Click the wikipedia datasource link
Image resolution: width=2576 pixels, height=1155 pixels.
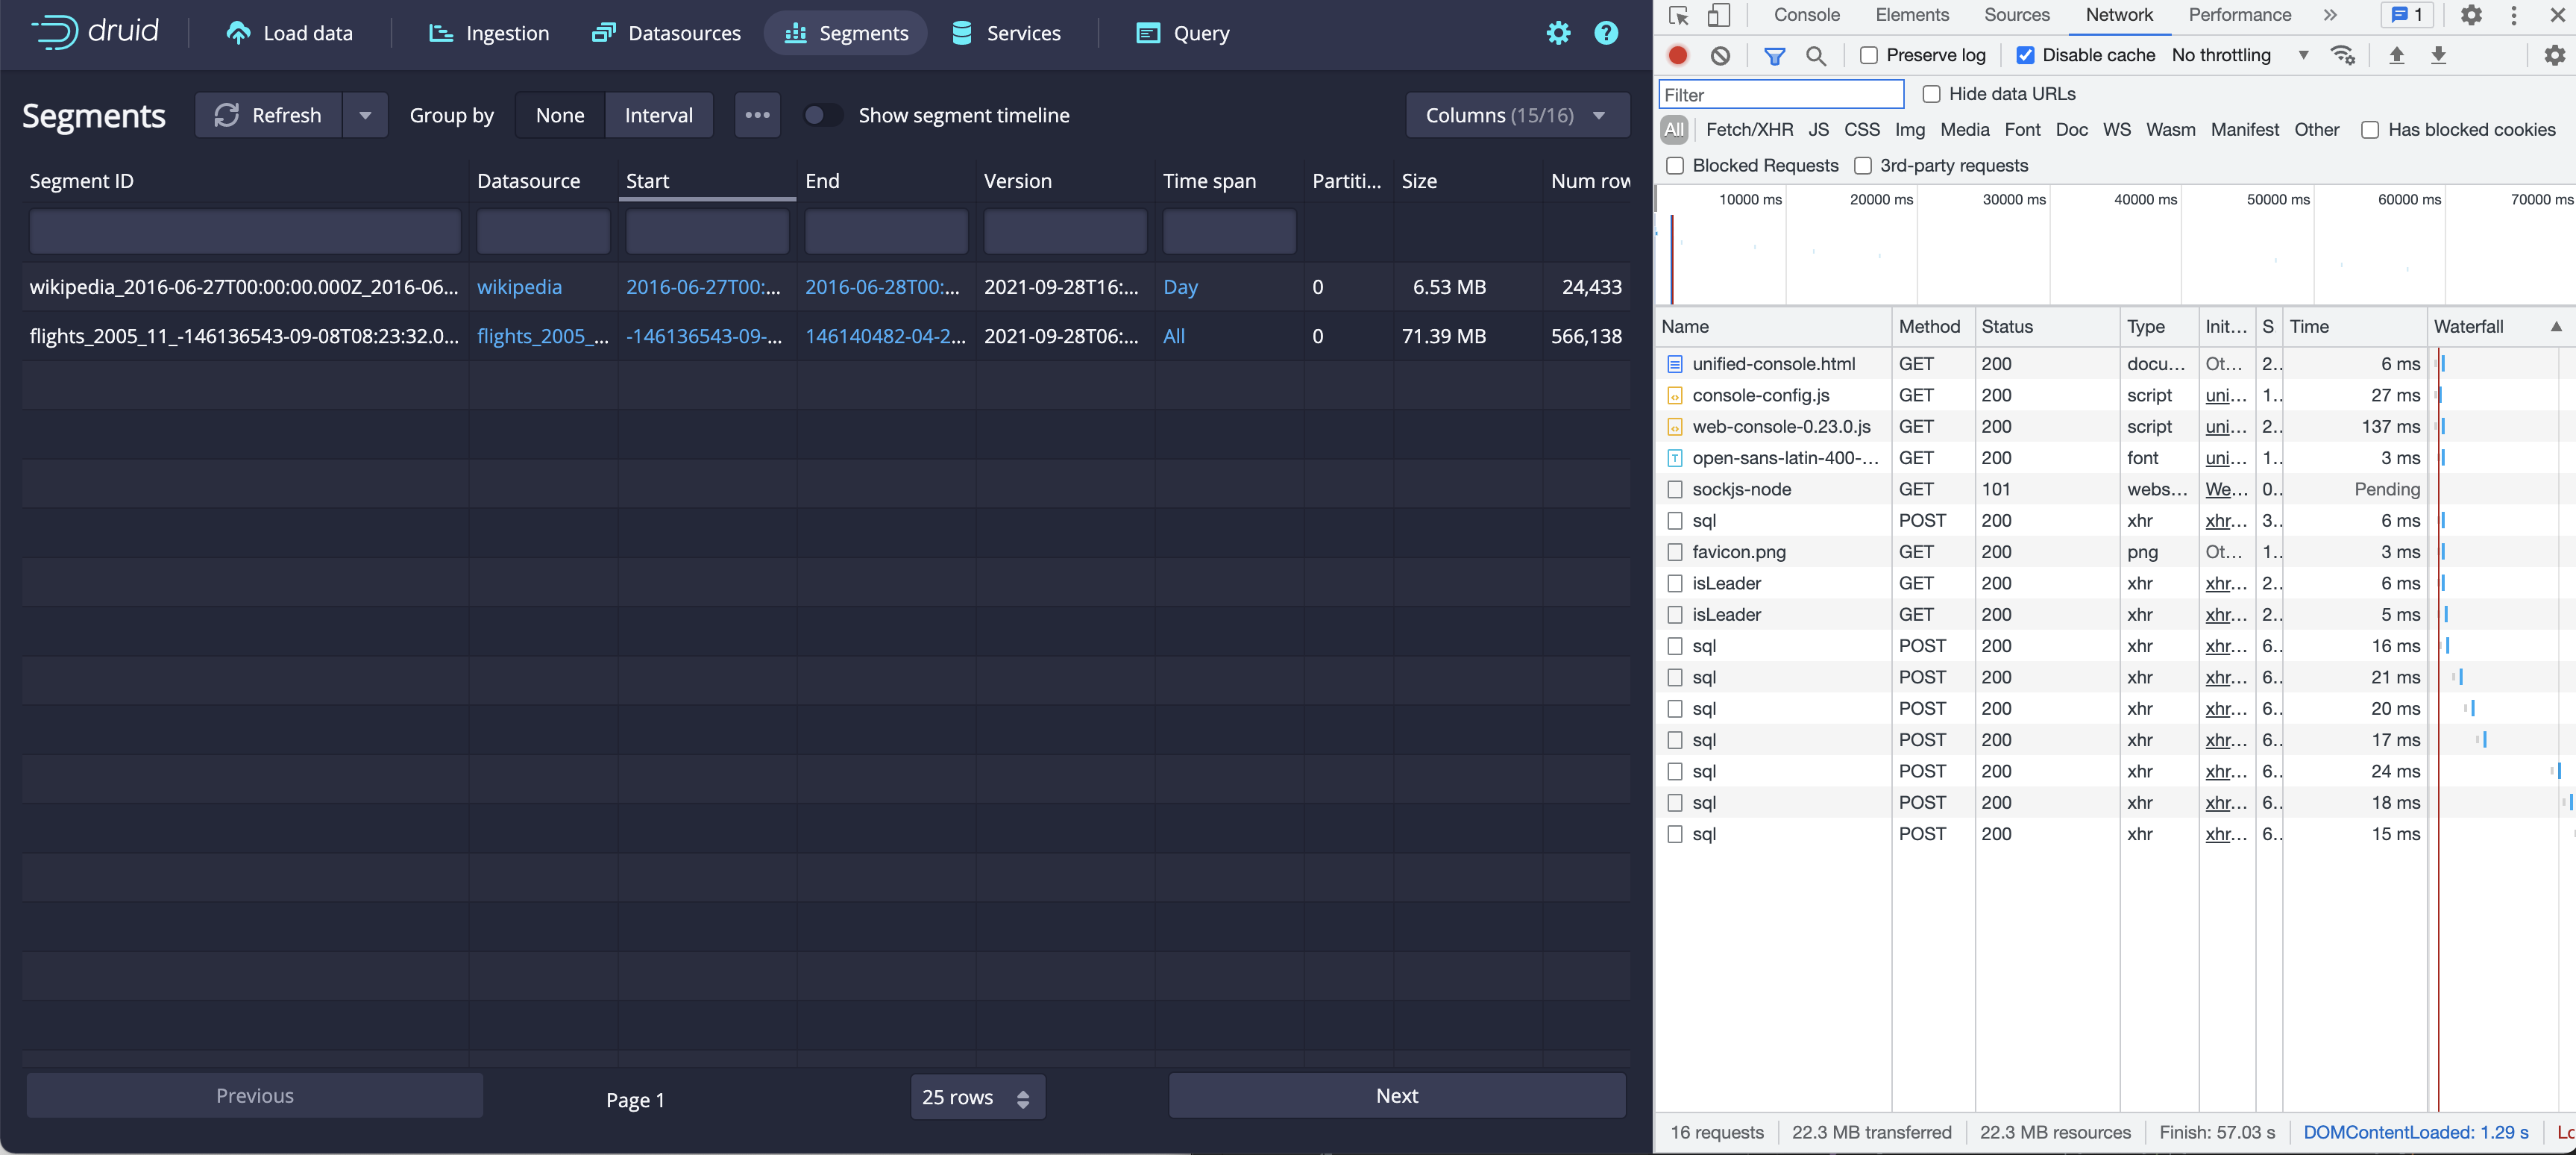click(519, 287)
